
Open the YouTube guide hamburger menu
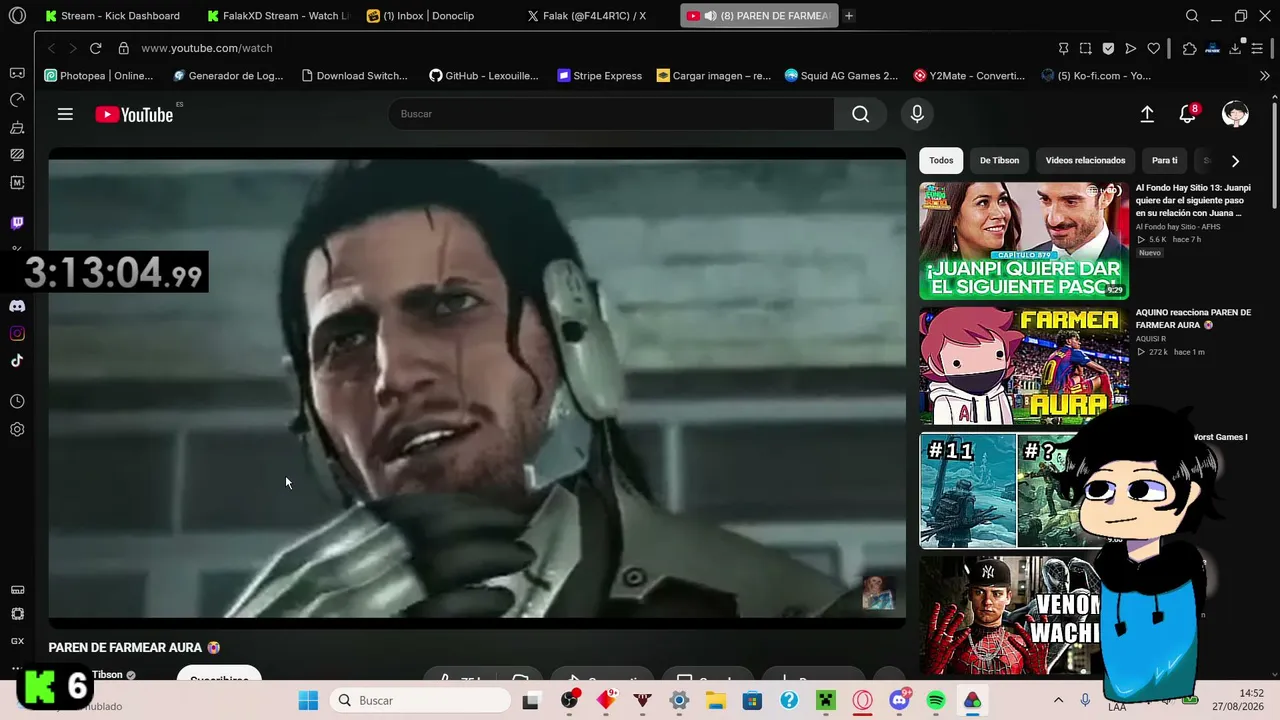(x=65, y=114)
